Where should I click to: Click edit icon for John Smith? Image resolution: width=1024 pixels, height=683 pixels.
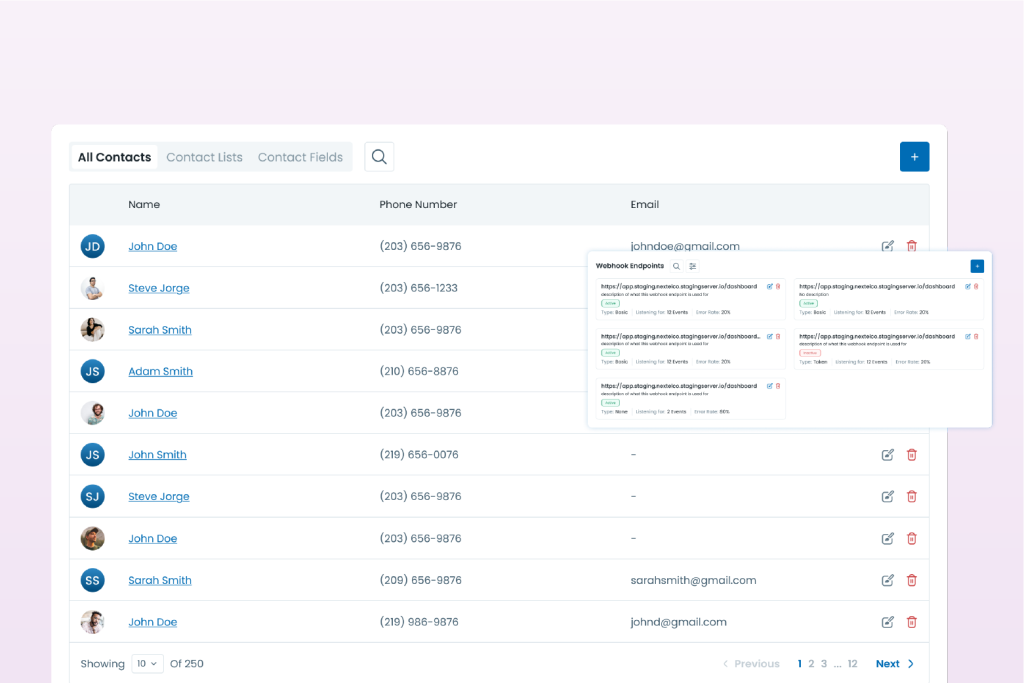click(887, 455)
